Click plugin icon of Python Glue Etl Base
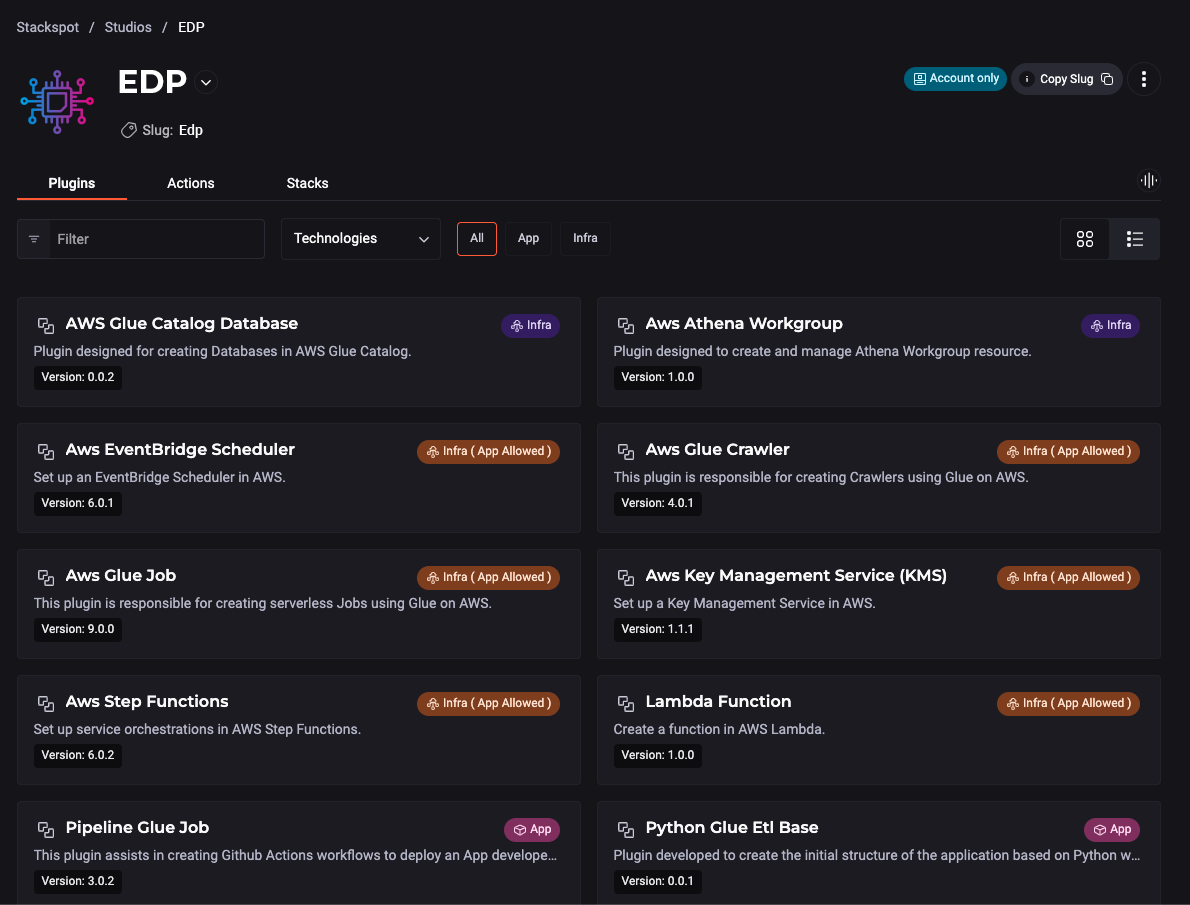This screenshot has height=905, width=1190. [x=626, y=830]
